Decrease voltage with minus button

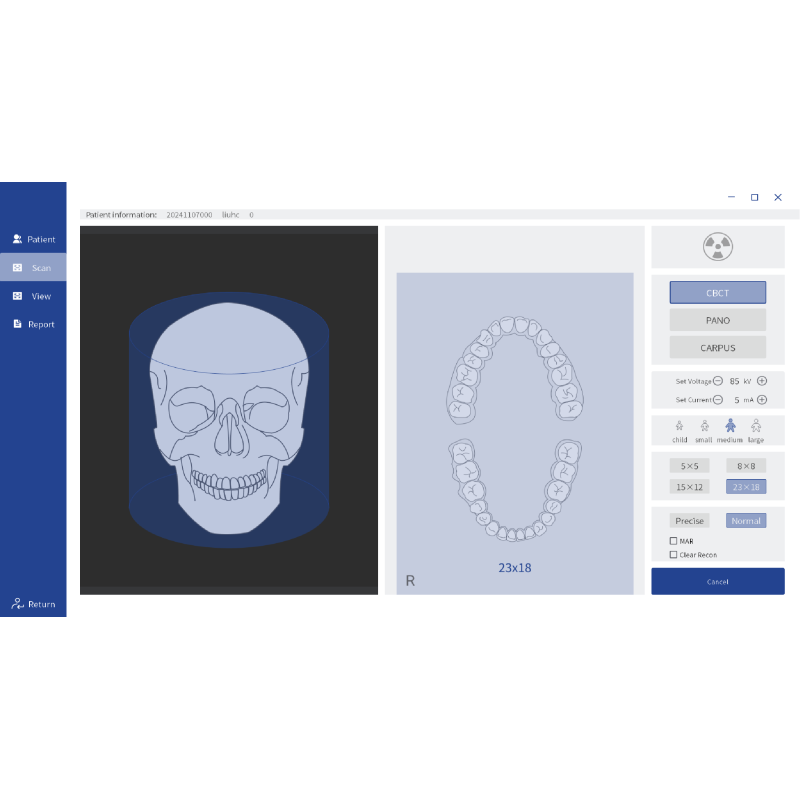pyautogui.click(x=718, y=381)
